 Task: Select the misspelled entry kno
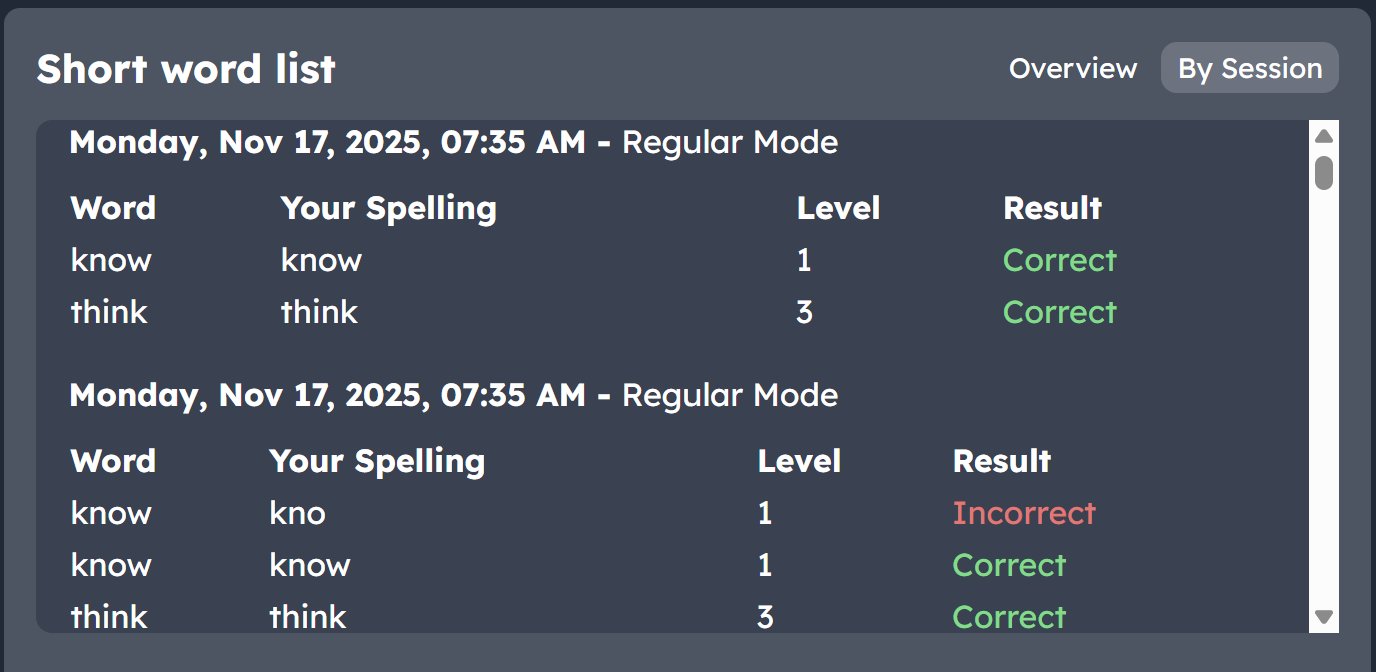pos(297,513)
